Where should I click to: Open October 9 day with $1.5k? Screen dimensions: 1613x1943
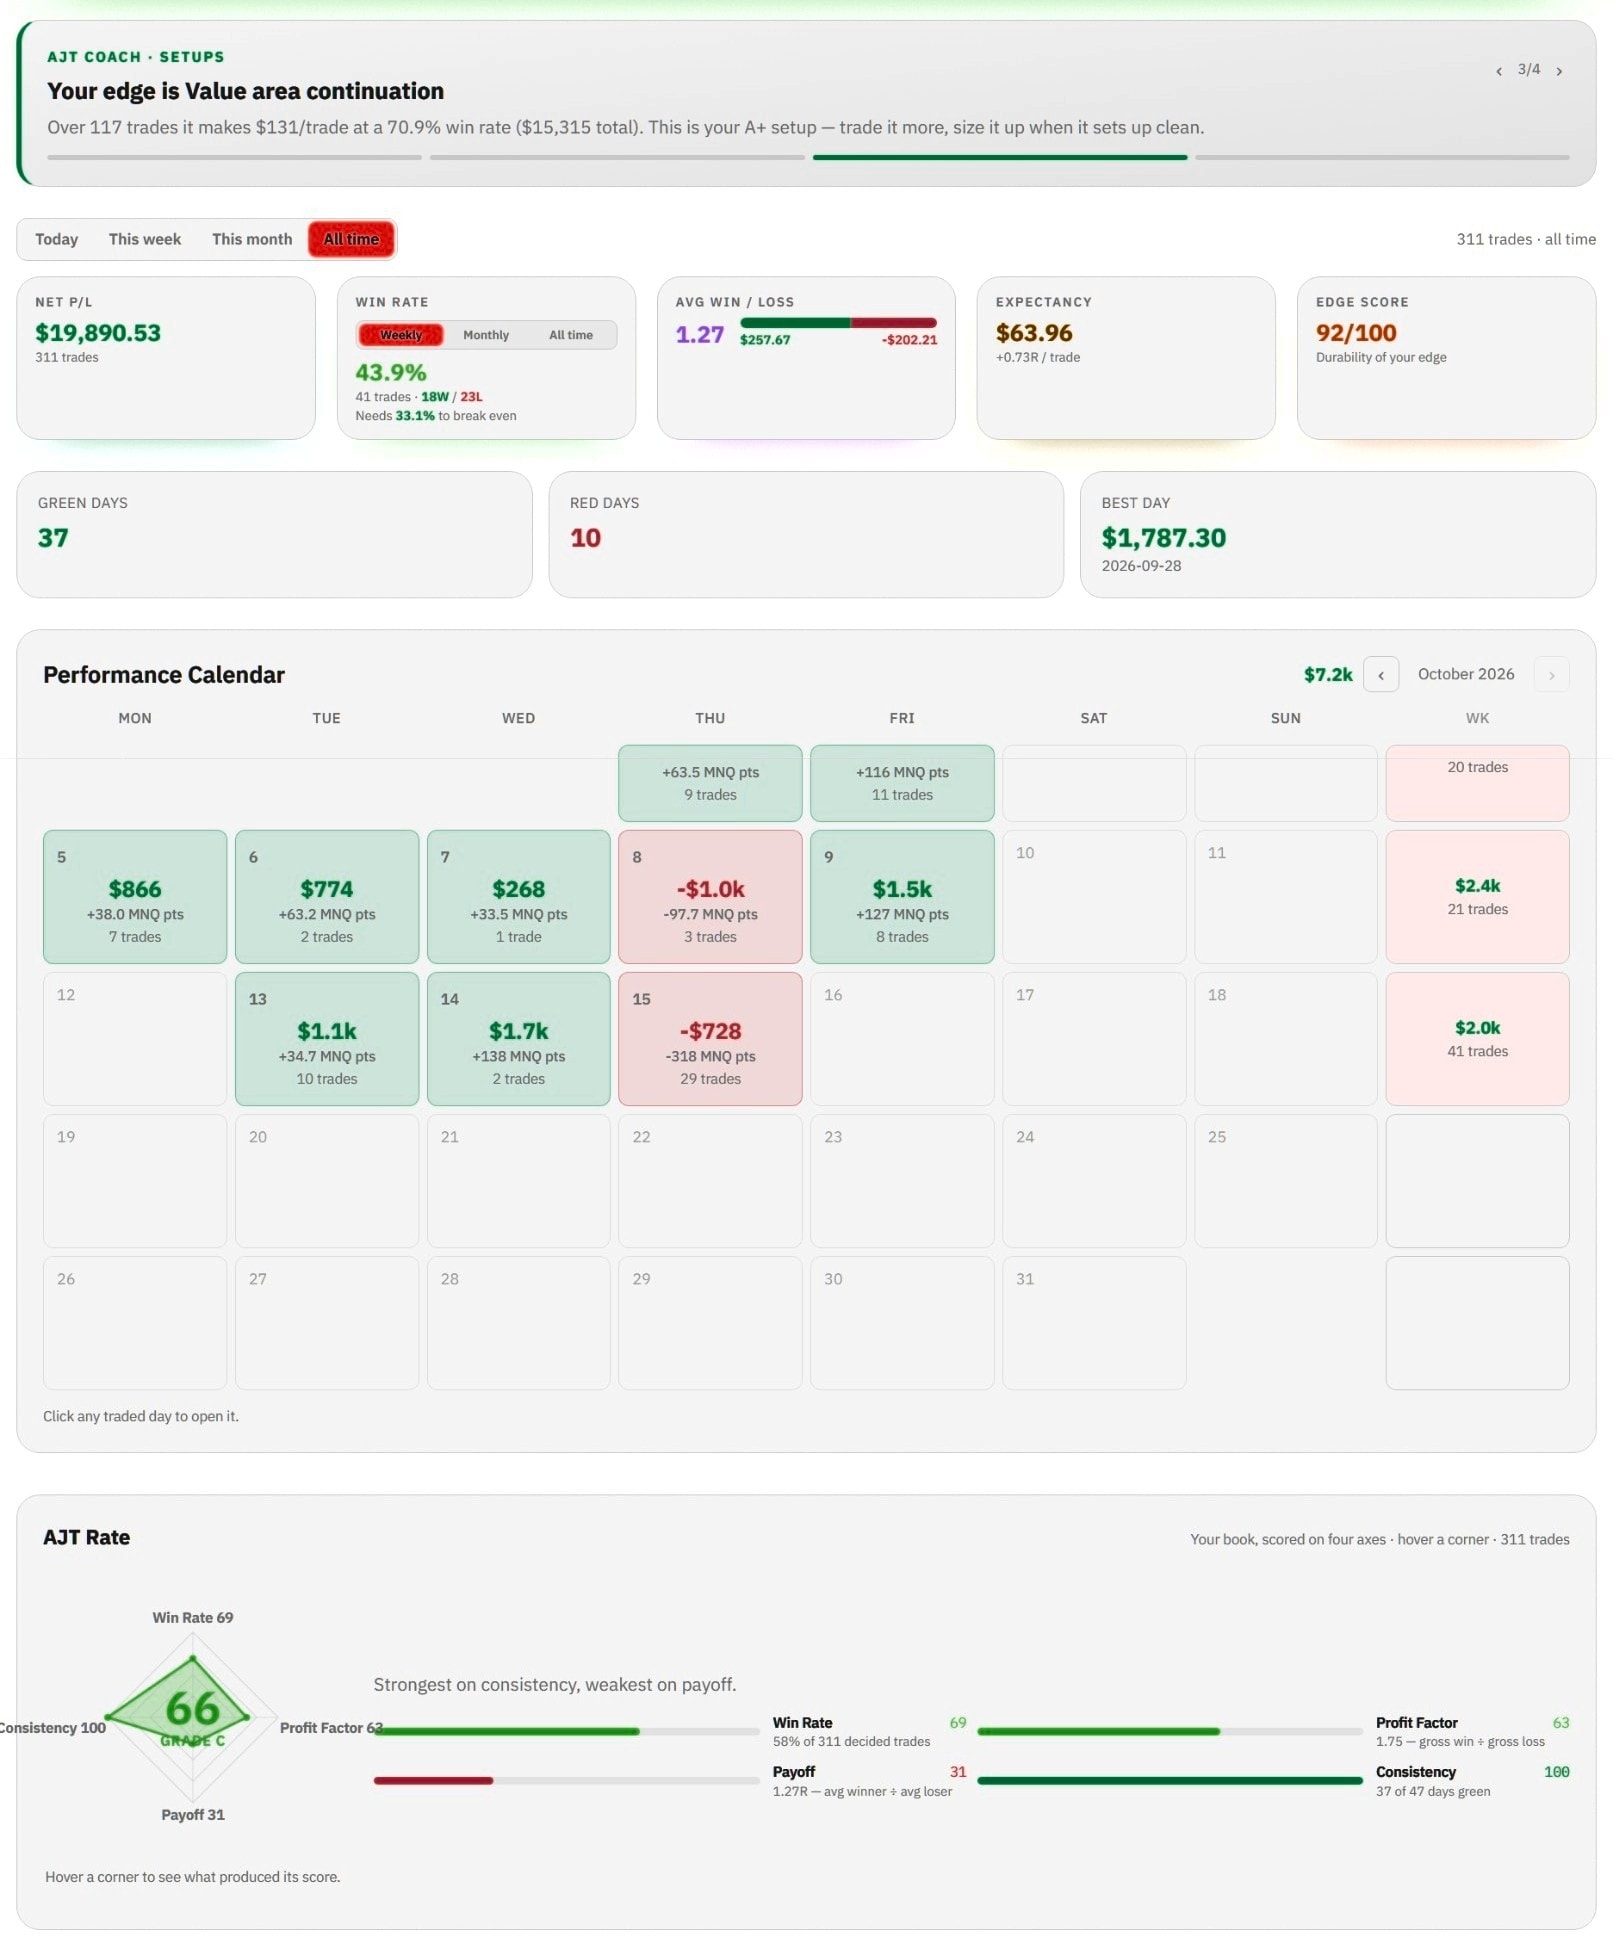[x=902, y=897]
